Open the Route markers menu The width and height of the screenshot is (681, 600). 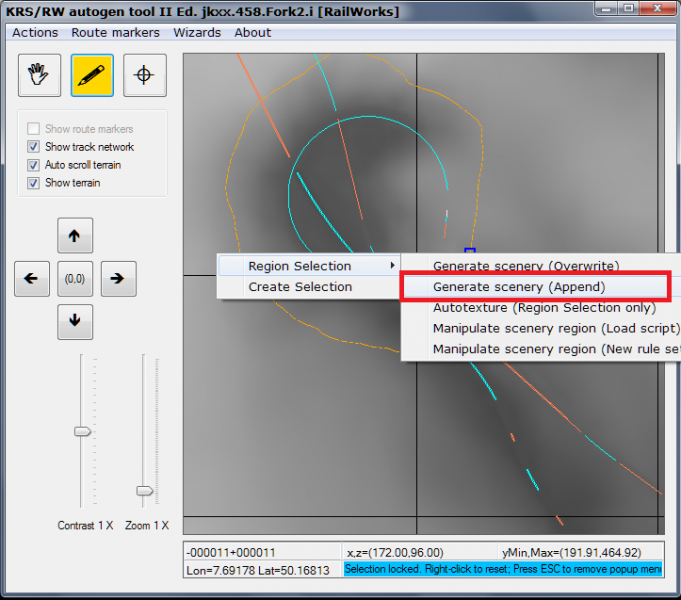pos(115,33)
